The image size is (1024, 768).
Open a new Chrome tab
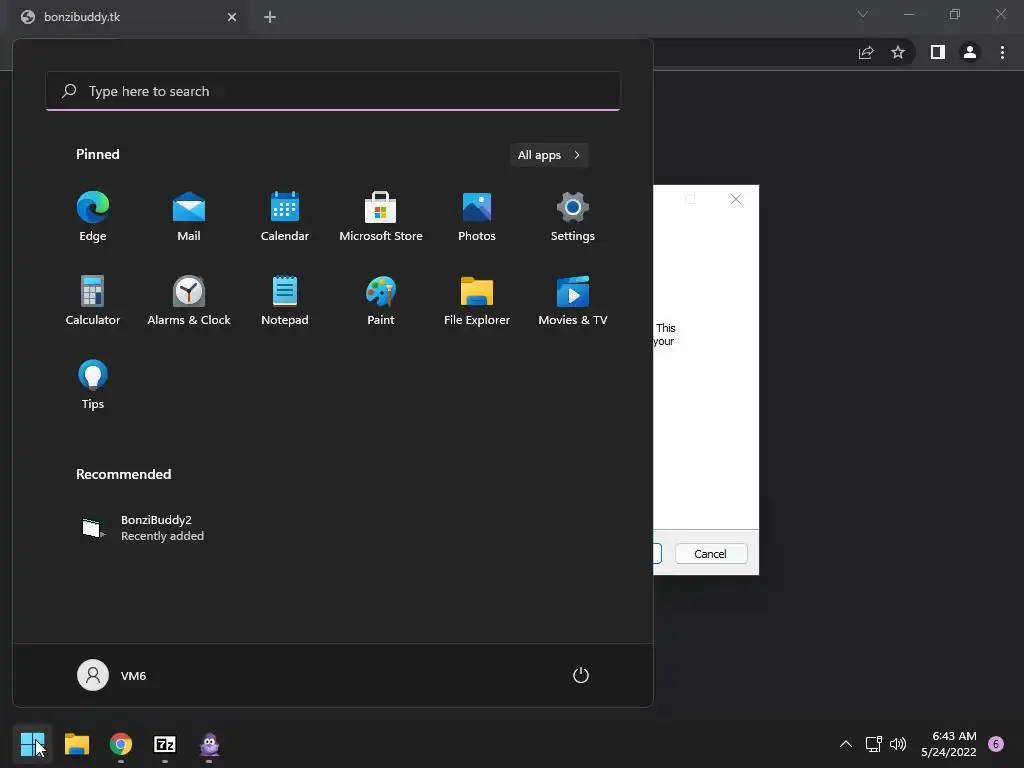point(270,17)
